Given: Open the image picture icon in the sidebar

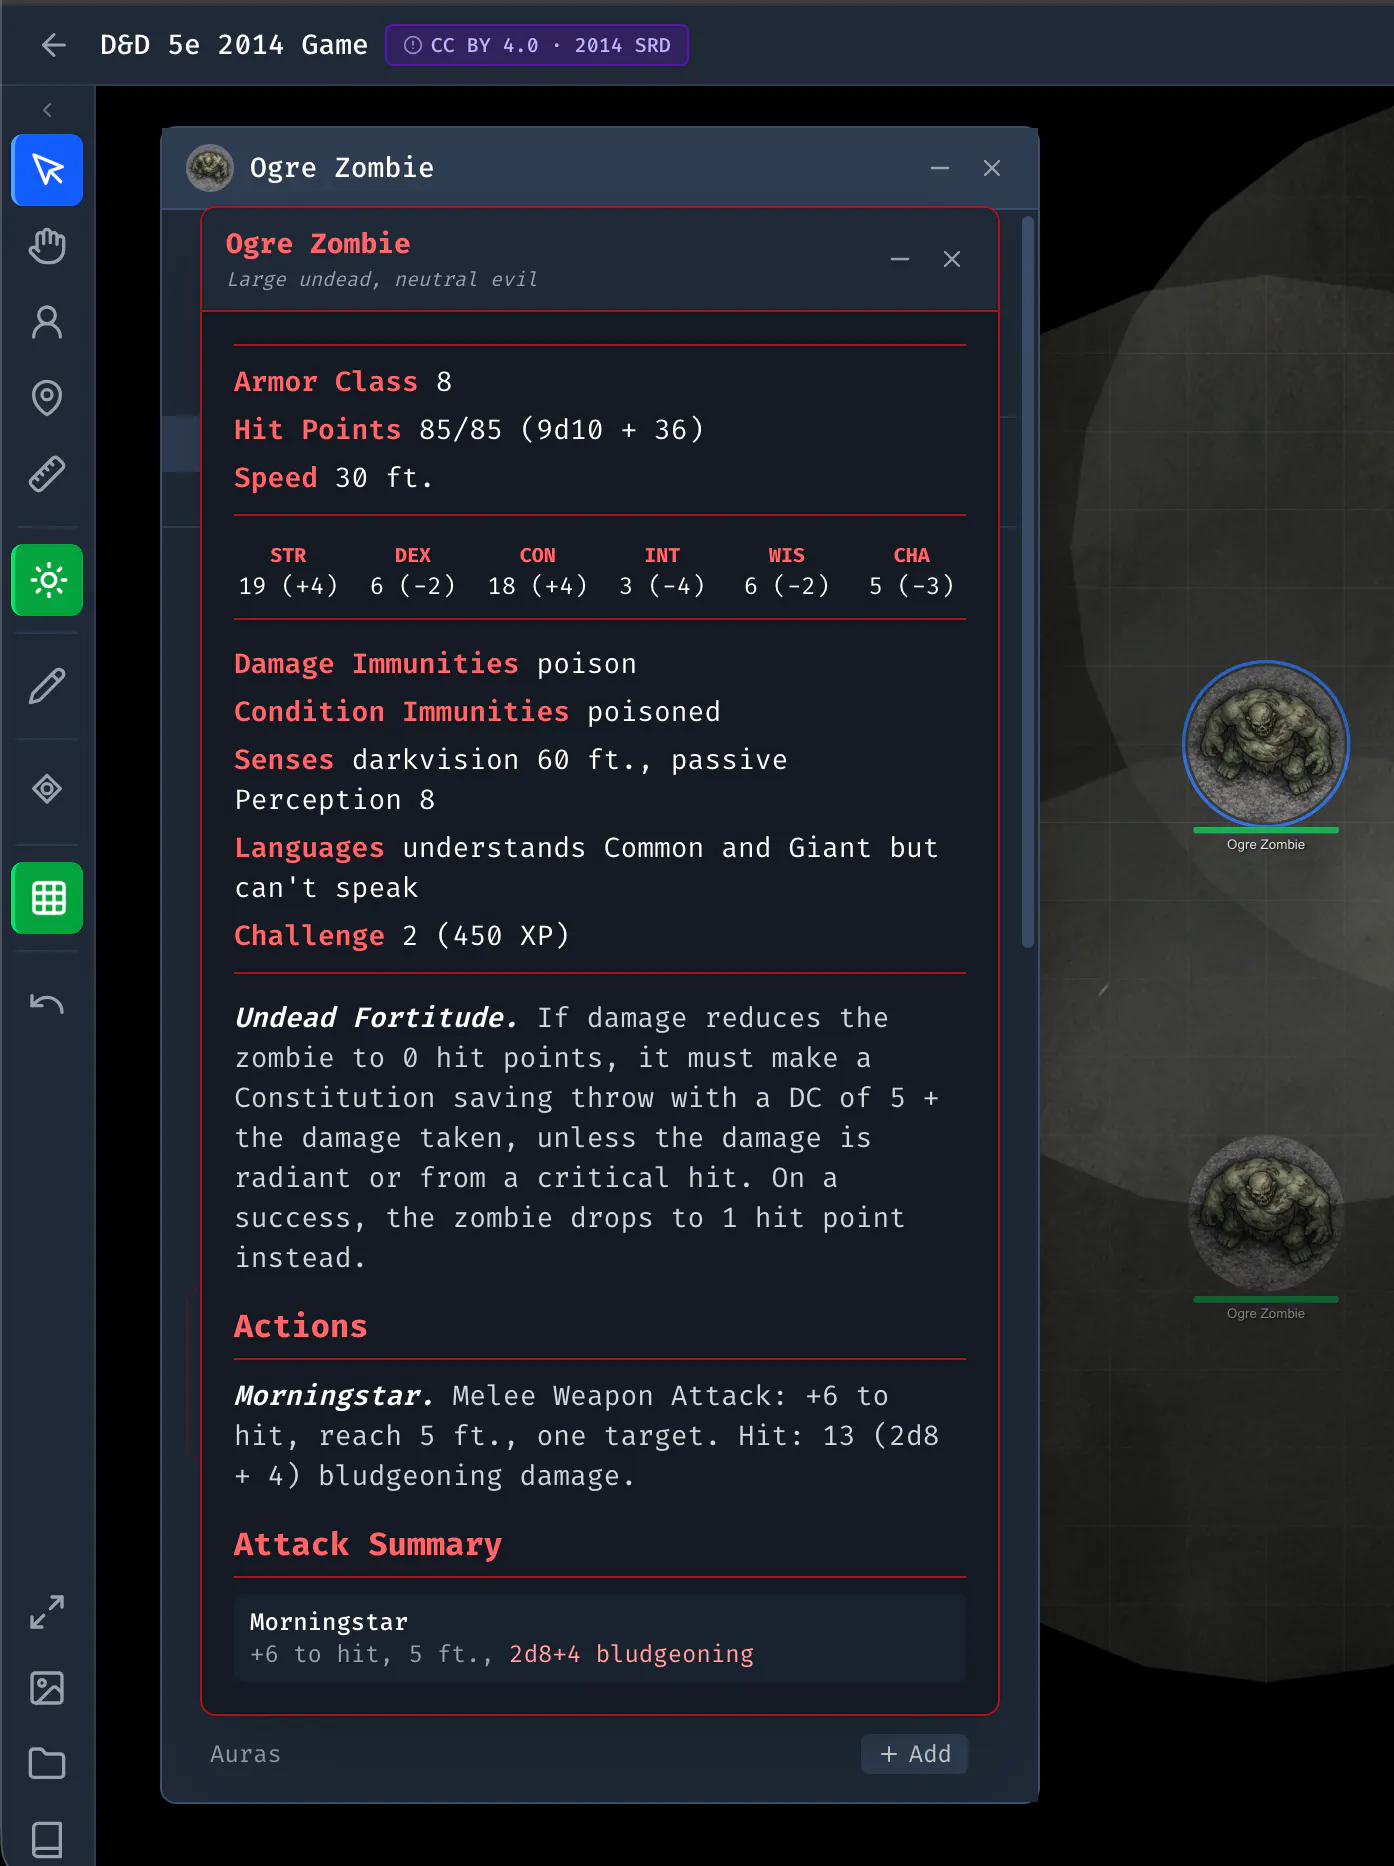Looking at the screenshot, I should point(47,1688).
